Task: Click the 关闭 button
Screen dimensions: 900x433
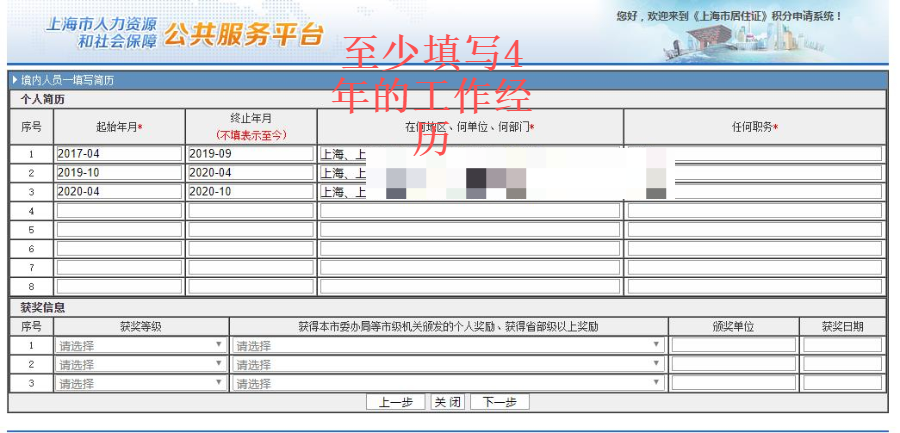Action: 448,402
